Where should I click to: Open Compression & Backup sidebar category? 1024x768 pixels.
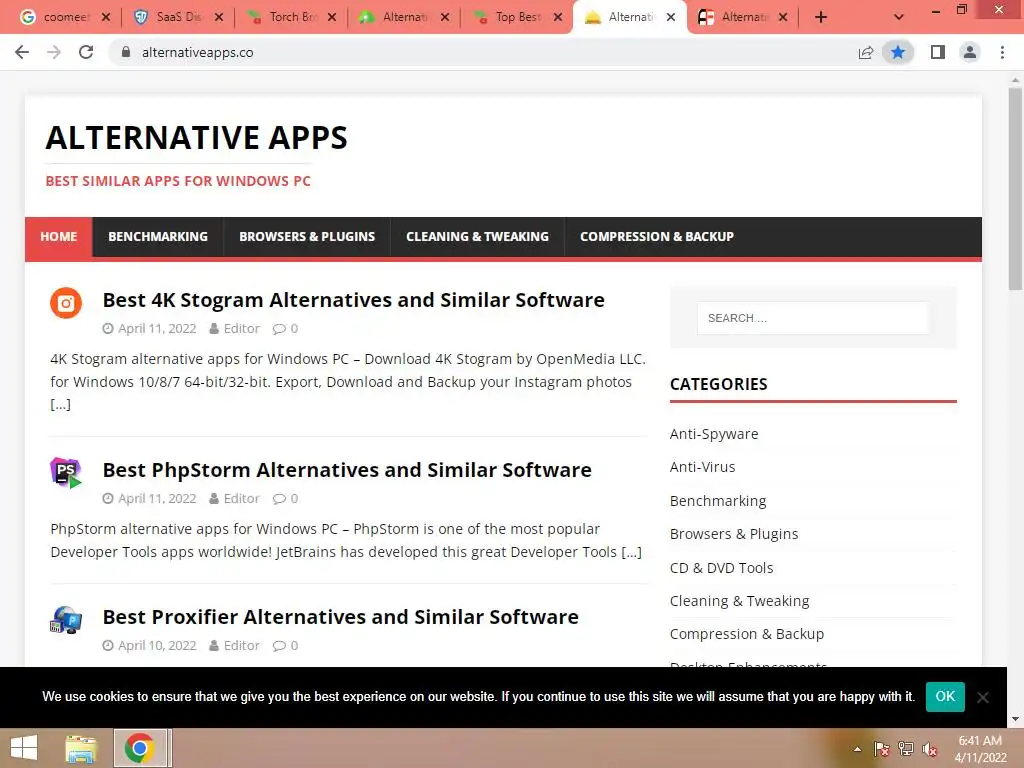pos(746,634)
